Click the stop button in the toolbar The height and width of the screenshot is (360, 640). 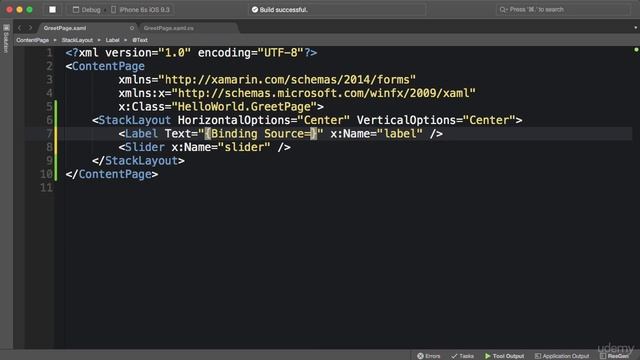point(52,9)
